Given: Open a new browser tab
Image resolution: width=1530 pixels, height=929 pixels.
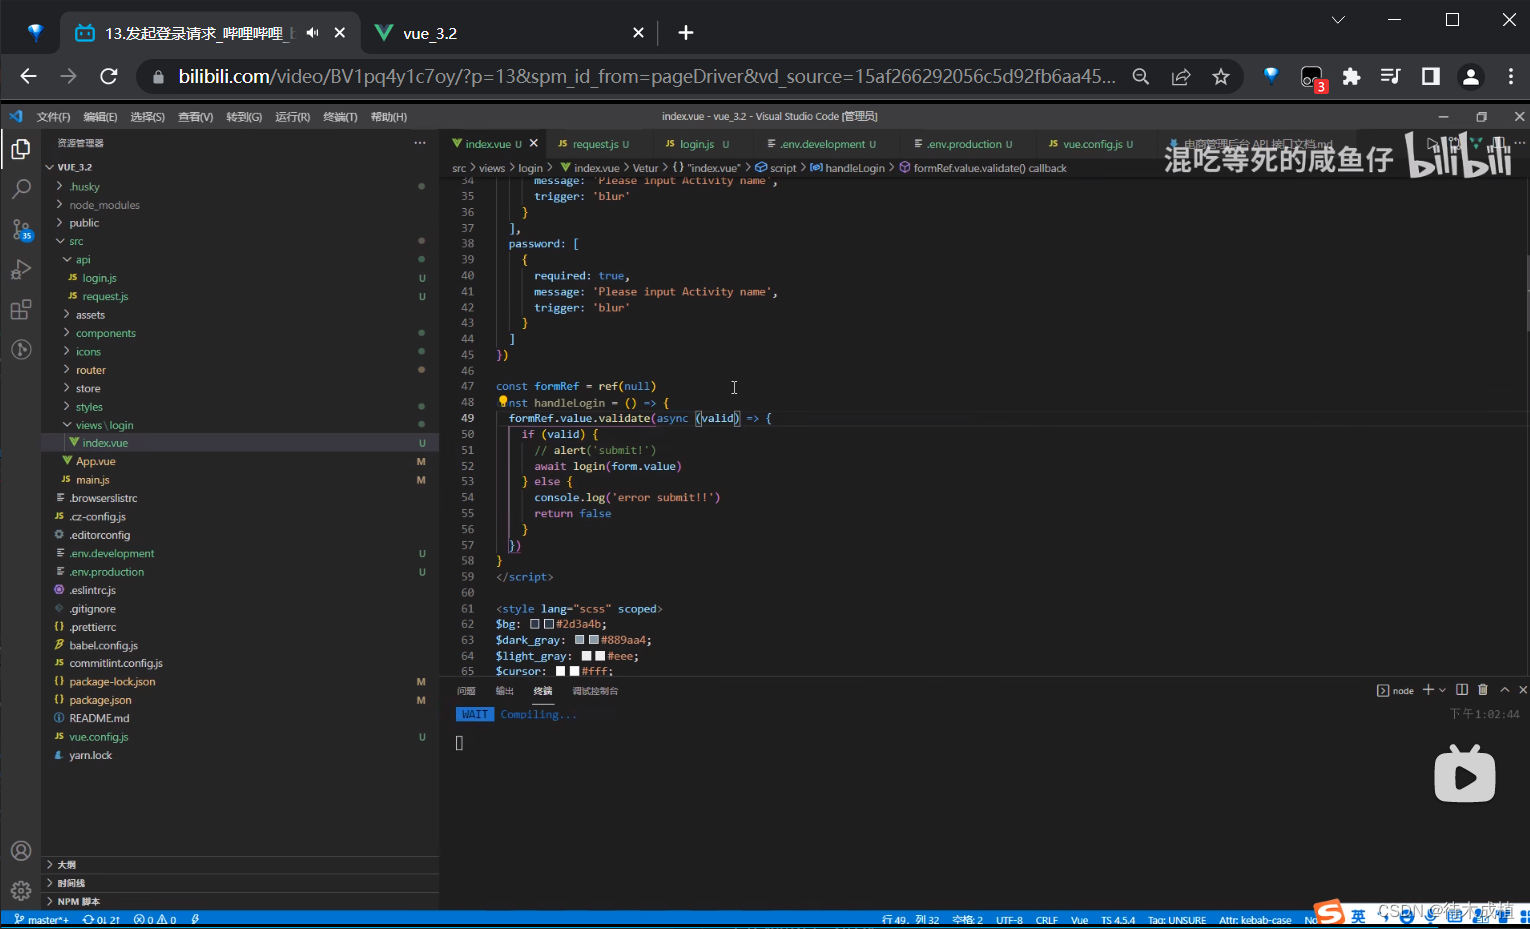Looking at the screenshot, I should click(x=686, y=33).
